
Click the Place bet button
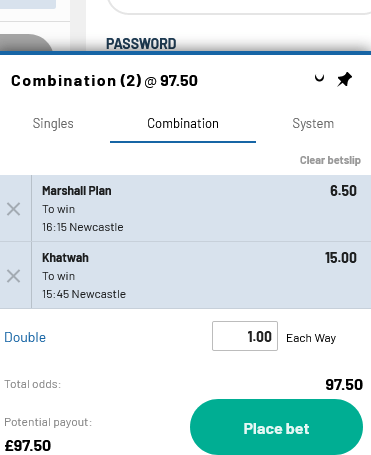(276, 428)
